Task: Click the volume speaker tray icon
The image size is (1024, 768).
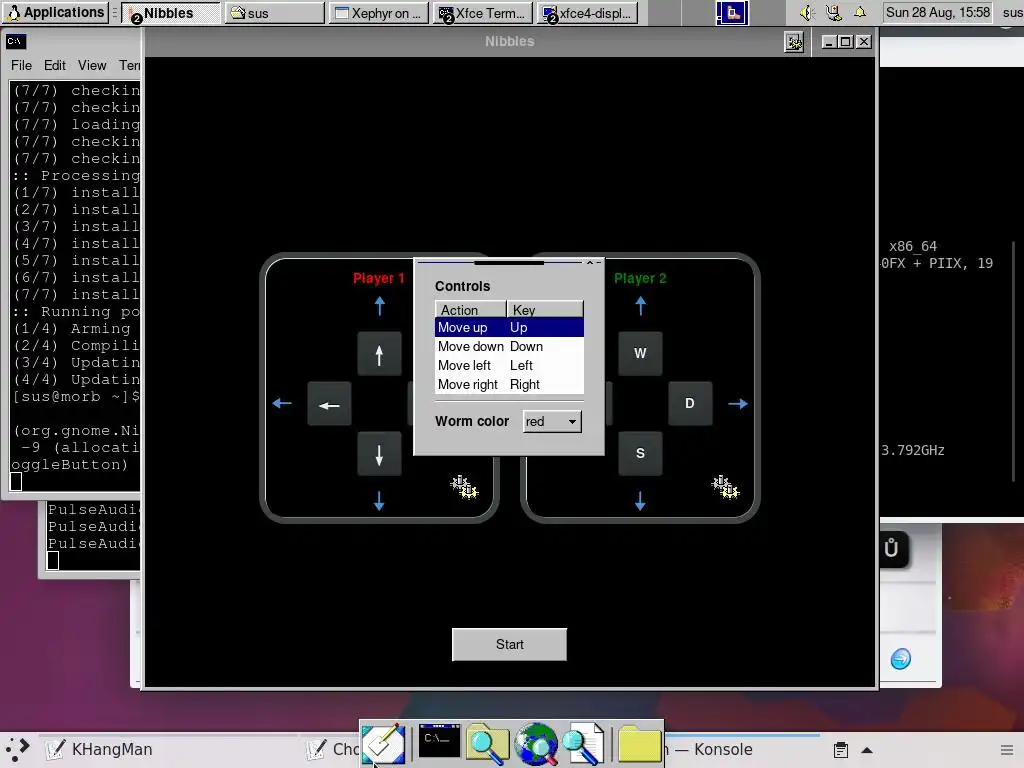Action: (807, 12)
